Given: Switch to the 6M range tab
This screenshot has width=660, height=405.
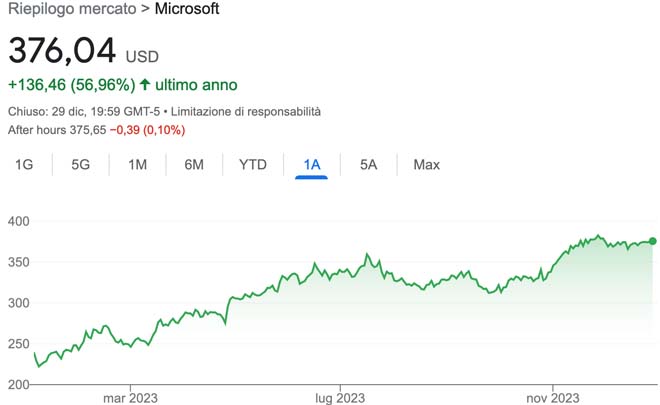Looking at the screenshot, I should [194, 164].
